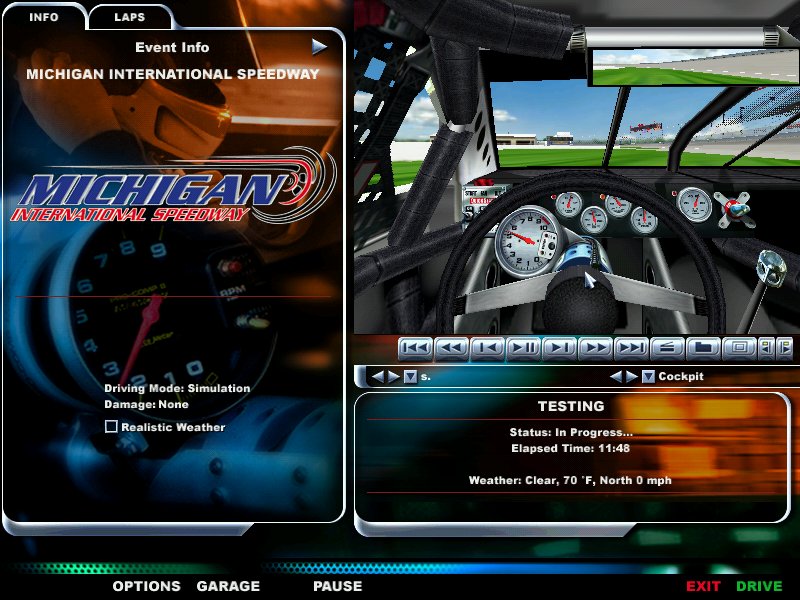
Task: Step forward one replay frame
Action: (x=559, y=348)
